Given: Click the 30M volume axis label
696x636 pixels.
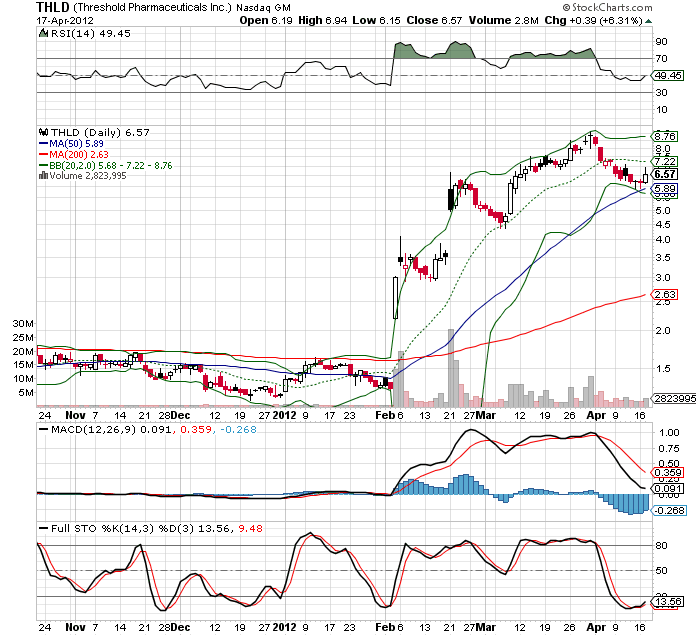Looking at the screenshot, I should click(23, 324).
